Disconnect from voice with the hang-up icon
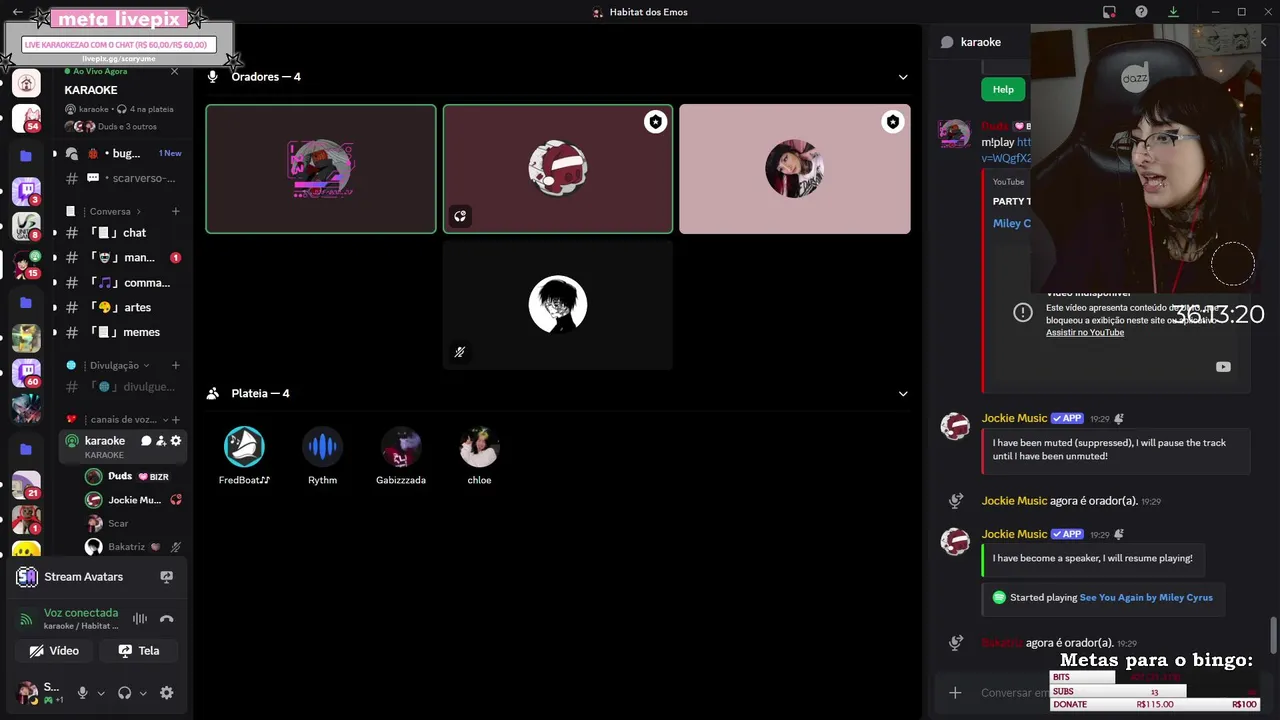This screenshot has width=1280, height=720. tap(167, 619)
